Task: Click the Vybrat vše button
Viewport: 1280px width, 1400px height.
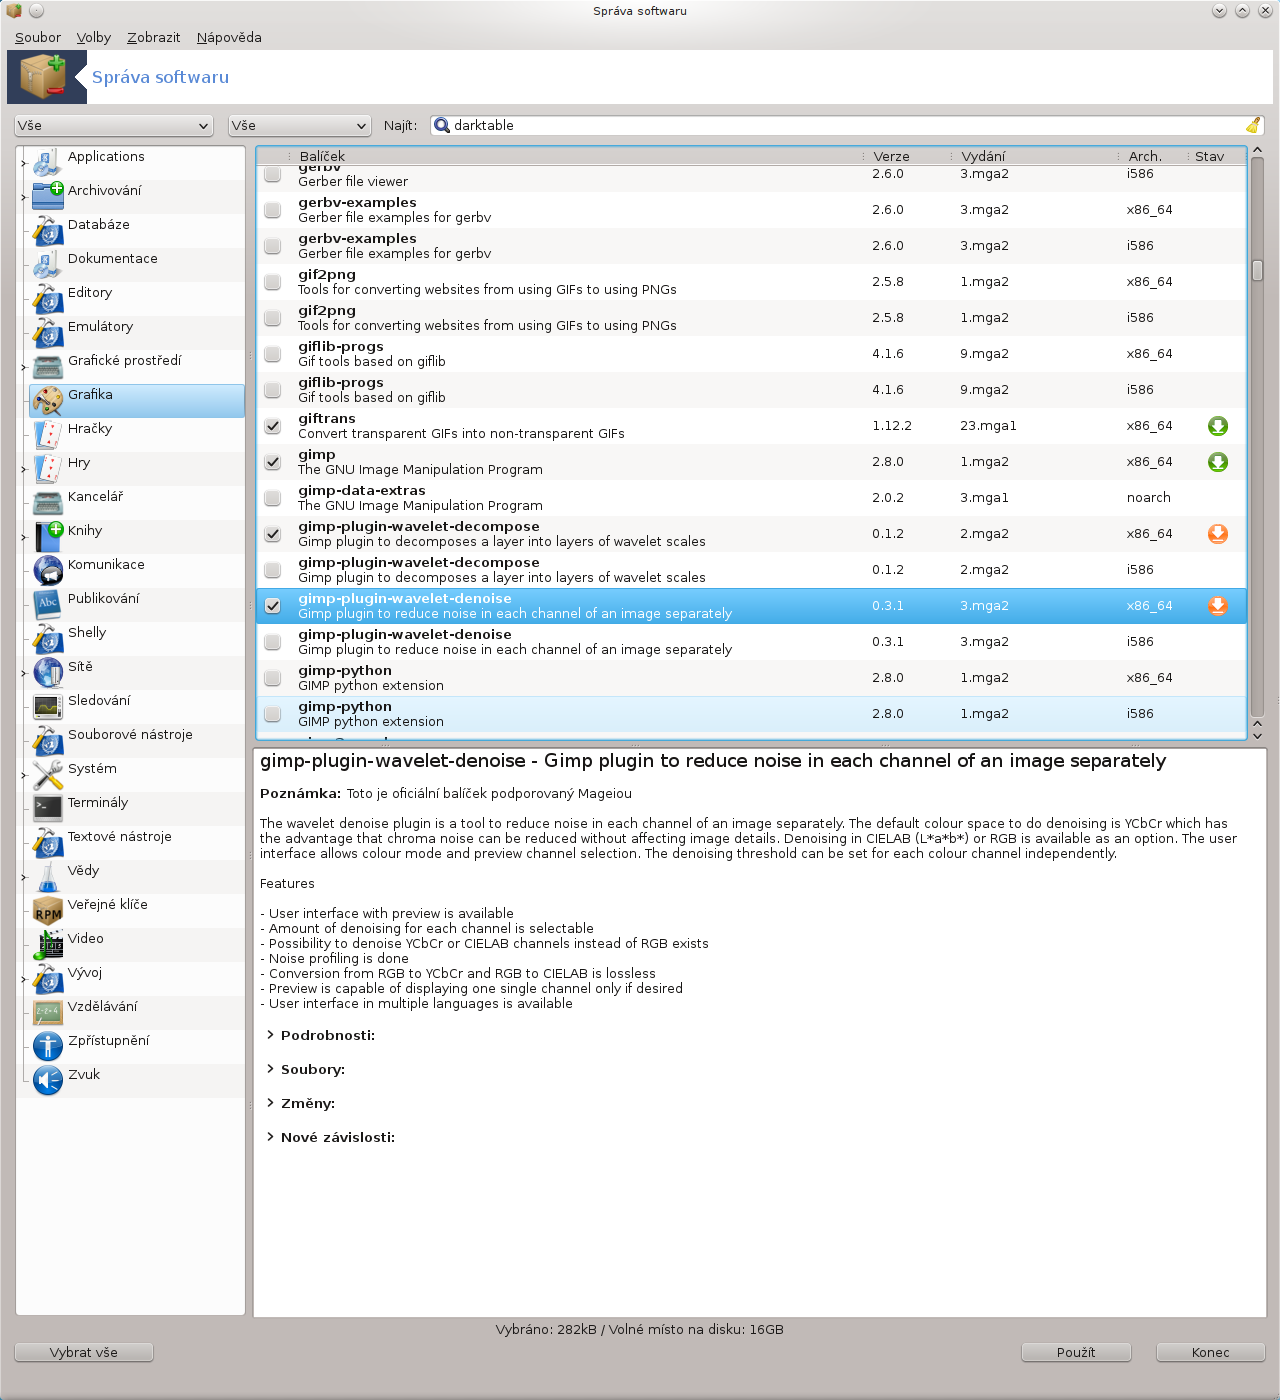Action: (x=84, y=1352)
